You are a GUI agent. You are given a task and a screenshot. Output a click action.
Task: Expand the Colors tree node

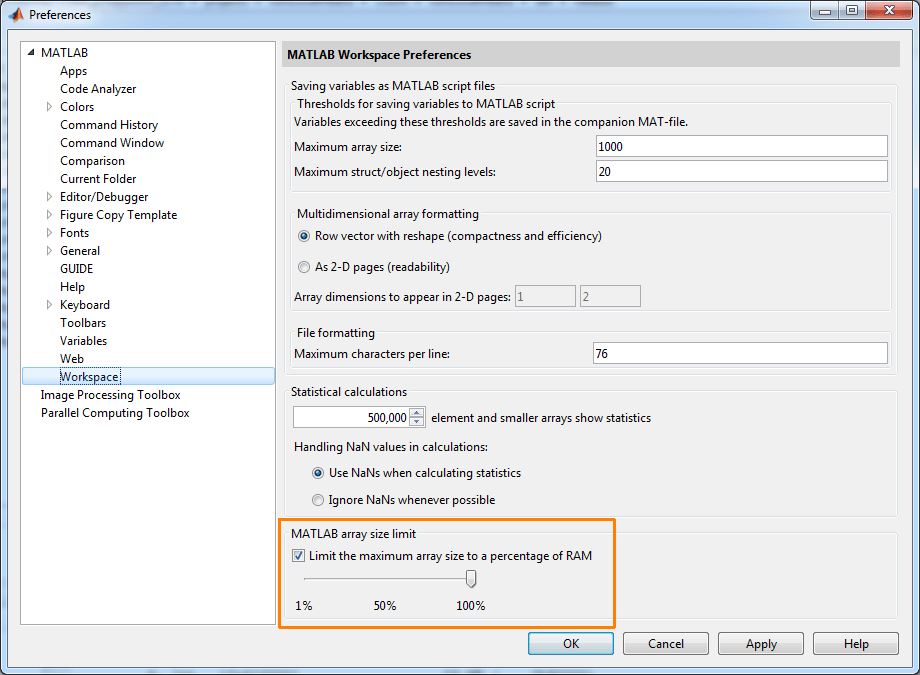point(48,106)
